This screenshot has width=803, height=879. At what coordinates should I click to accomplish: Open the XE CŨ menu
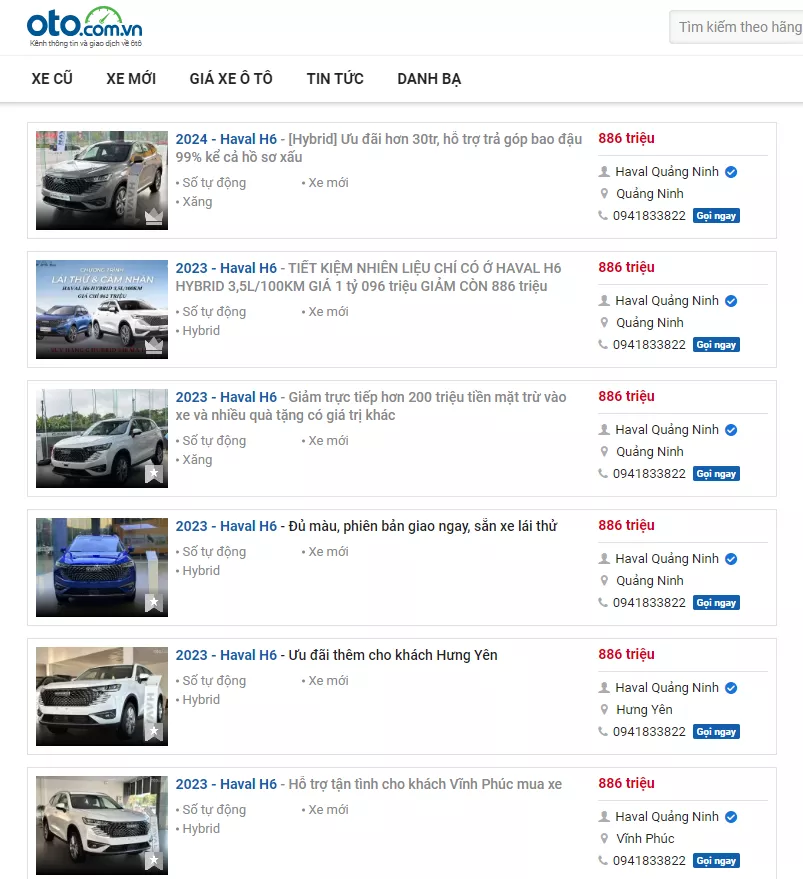(x=52, y=78)
